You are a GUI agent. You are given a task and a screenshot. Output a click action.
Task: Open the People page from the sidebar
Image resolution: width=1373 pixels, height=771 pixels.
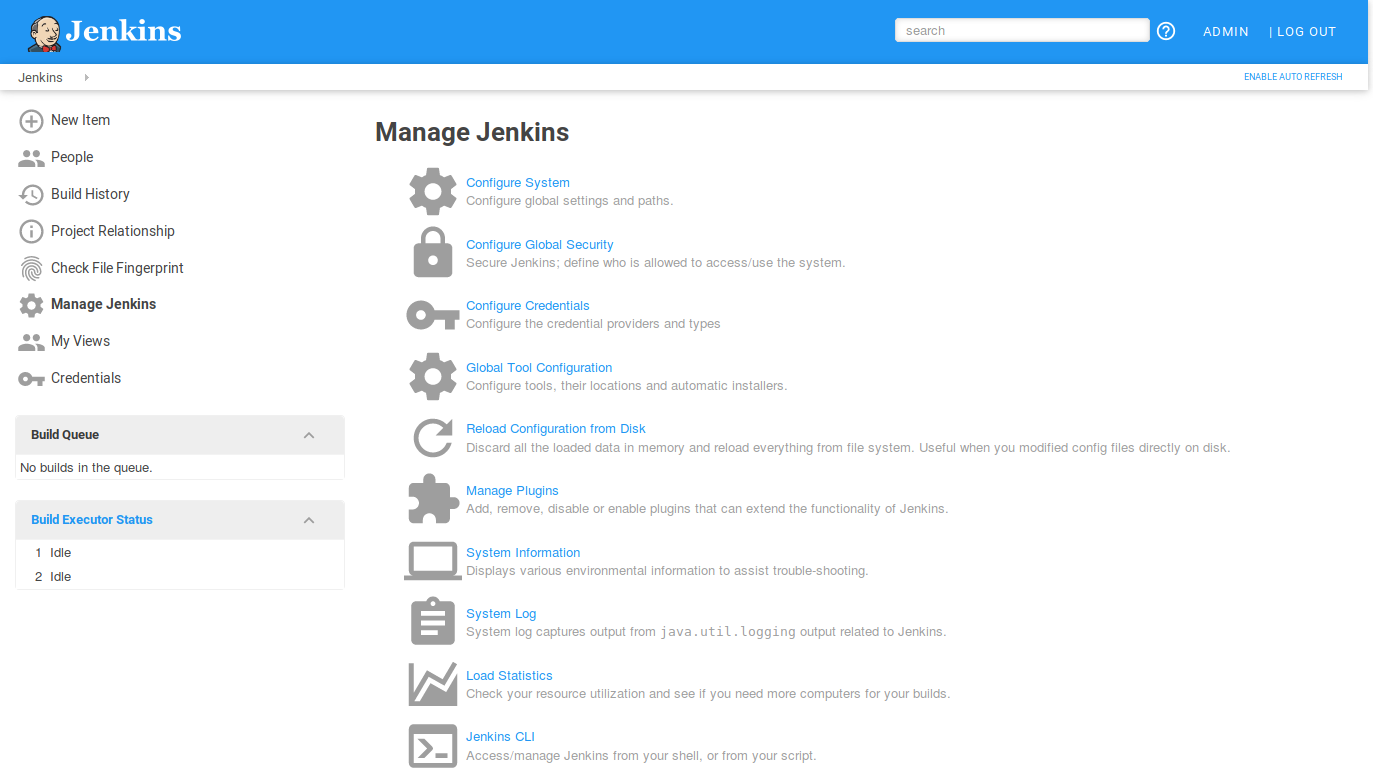71,157
